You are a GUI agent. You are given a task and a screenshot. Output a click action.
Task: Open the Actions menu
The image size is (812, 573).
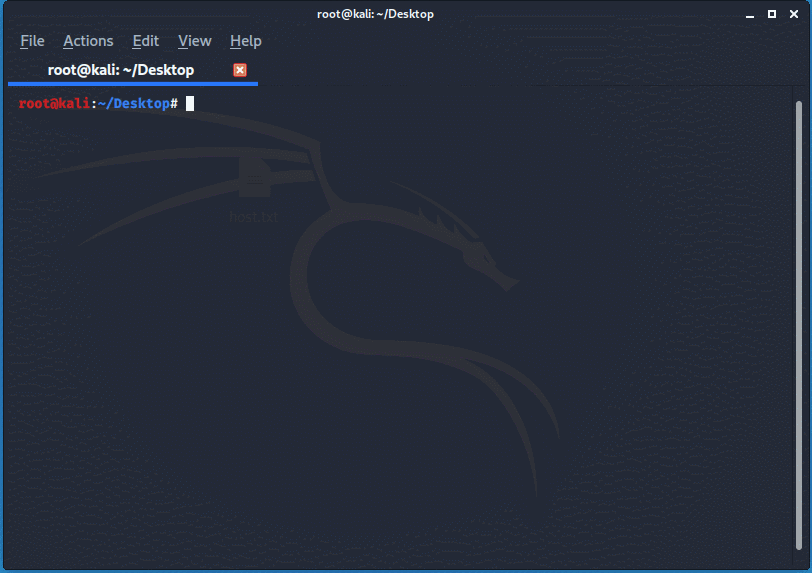click(x=88, y=41)
